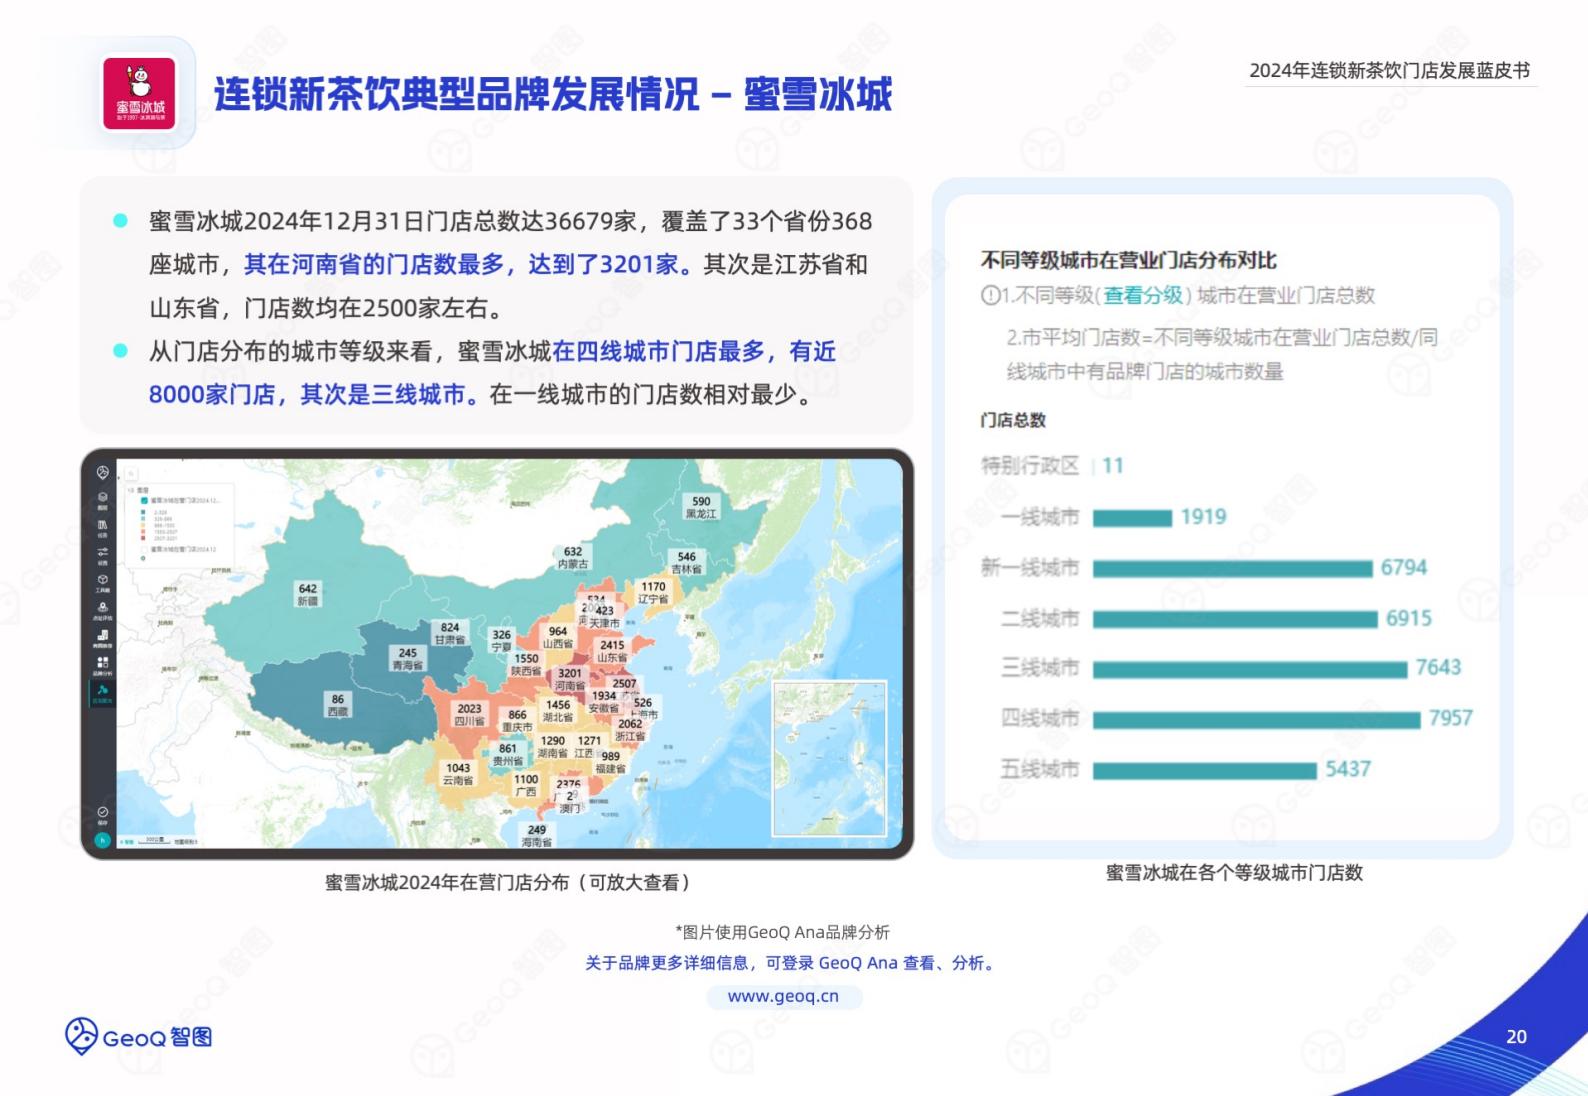Click the 二线城市 bar showing 6915
The width and height of the screenshot is (1588, 1096).
(x=1235, y=619)
